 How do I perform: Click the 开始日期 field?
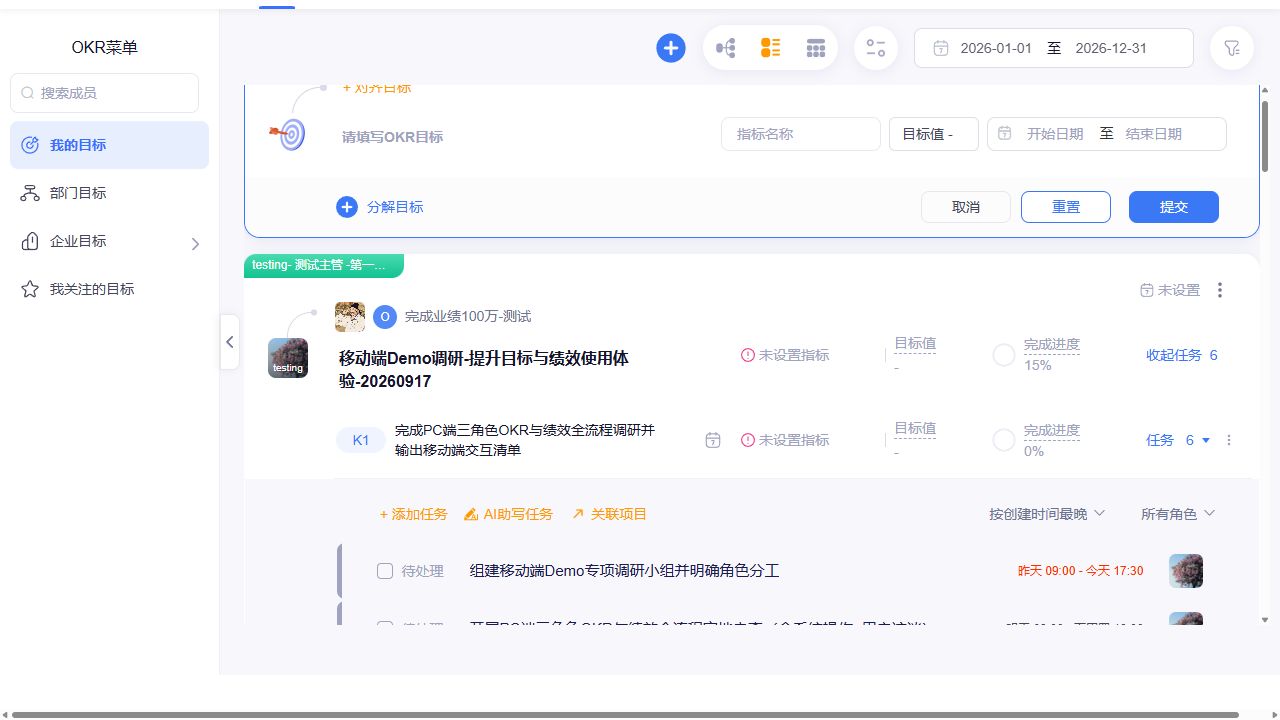[x=1055, y=134]
